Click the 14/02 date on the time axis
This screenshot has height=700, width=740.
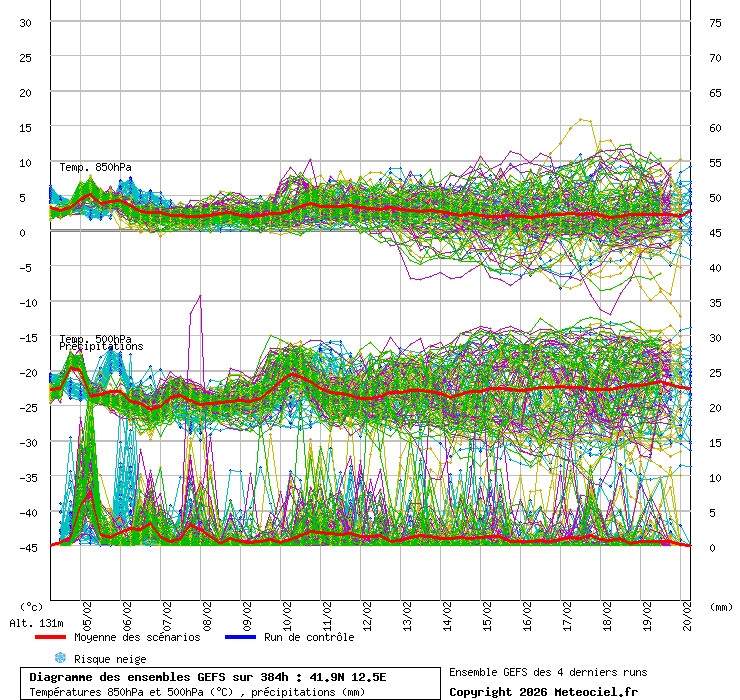[x=448, y=611]
